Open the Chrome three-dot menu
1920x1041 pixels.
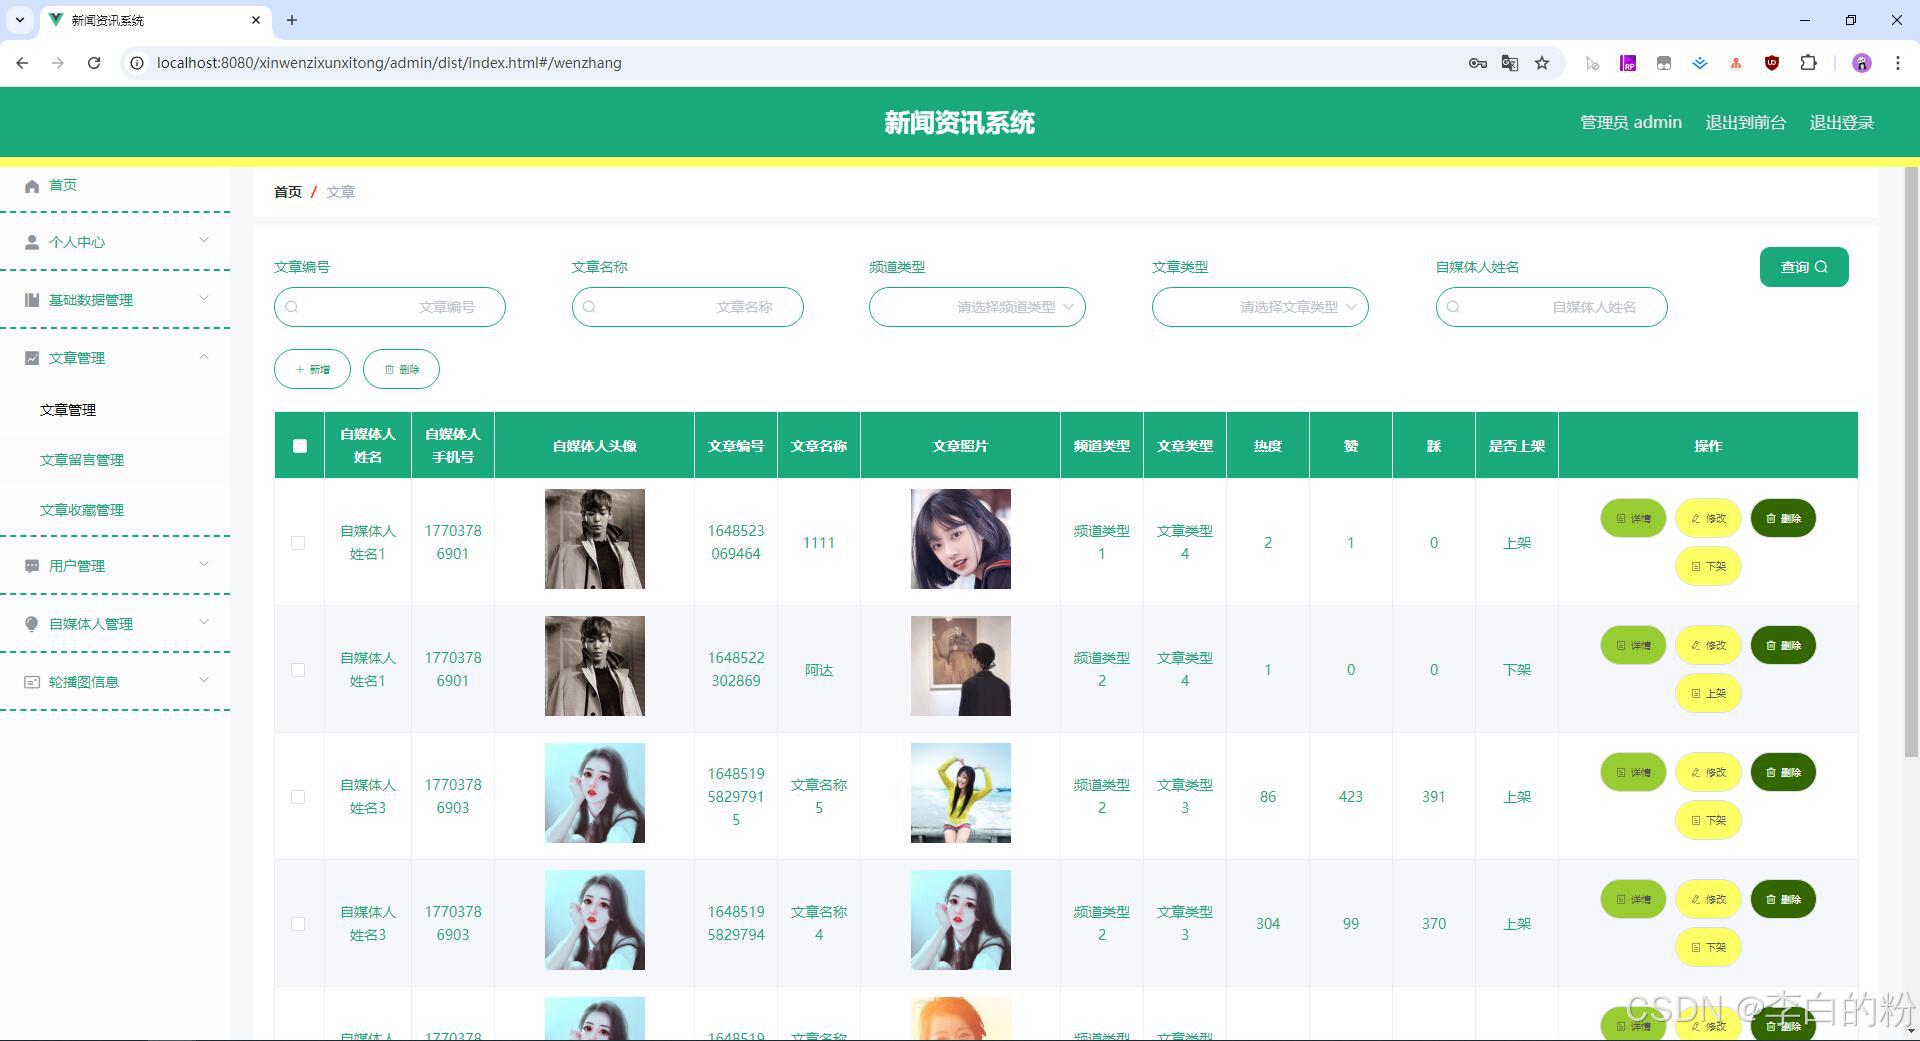1897,63
